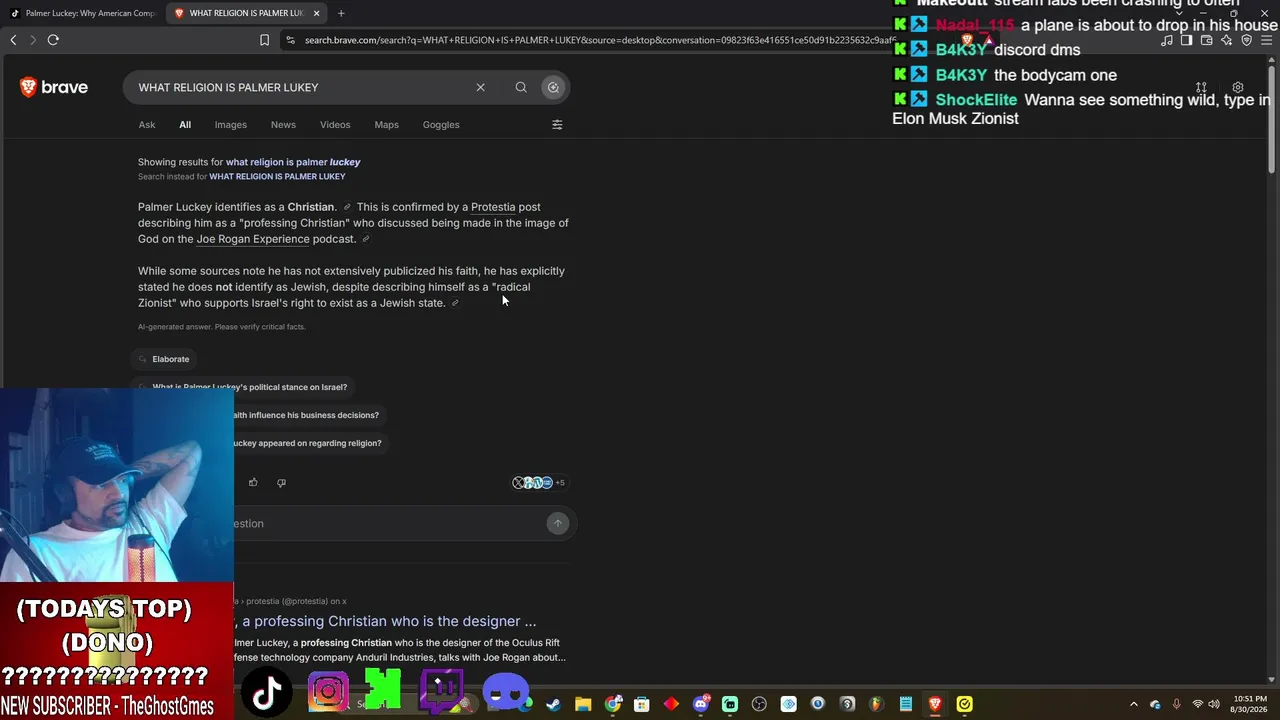
Task: Open the Goggles tab
Action: (441, 125)
